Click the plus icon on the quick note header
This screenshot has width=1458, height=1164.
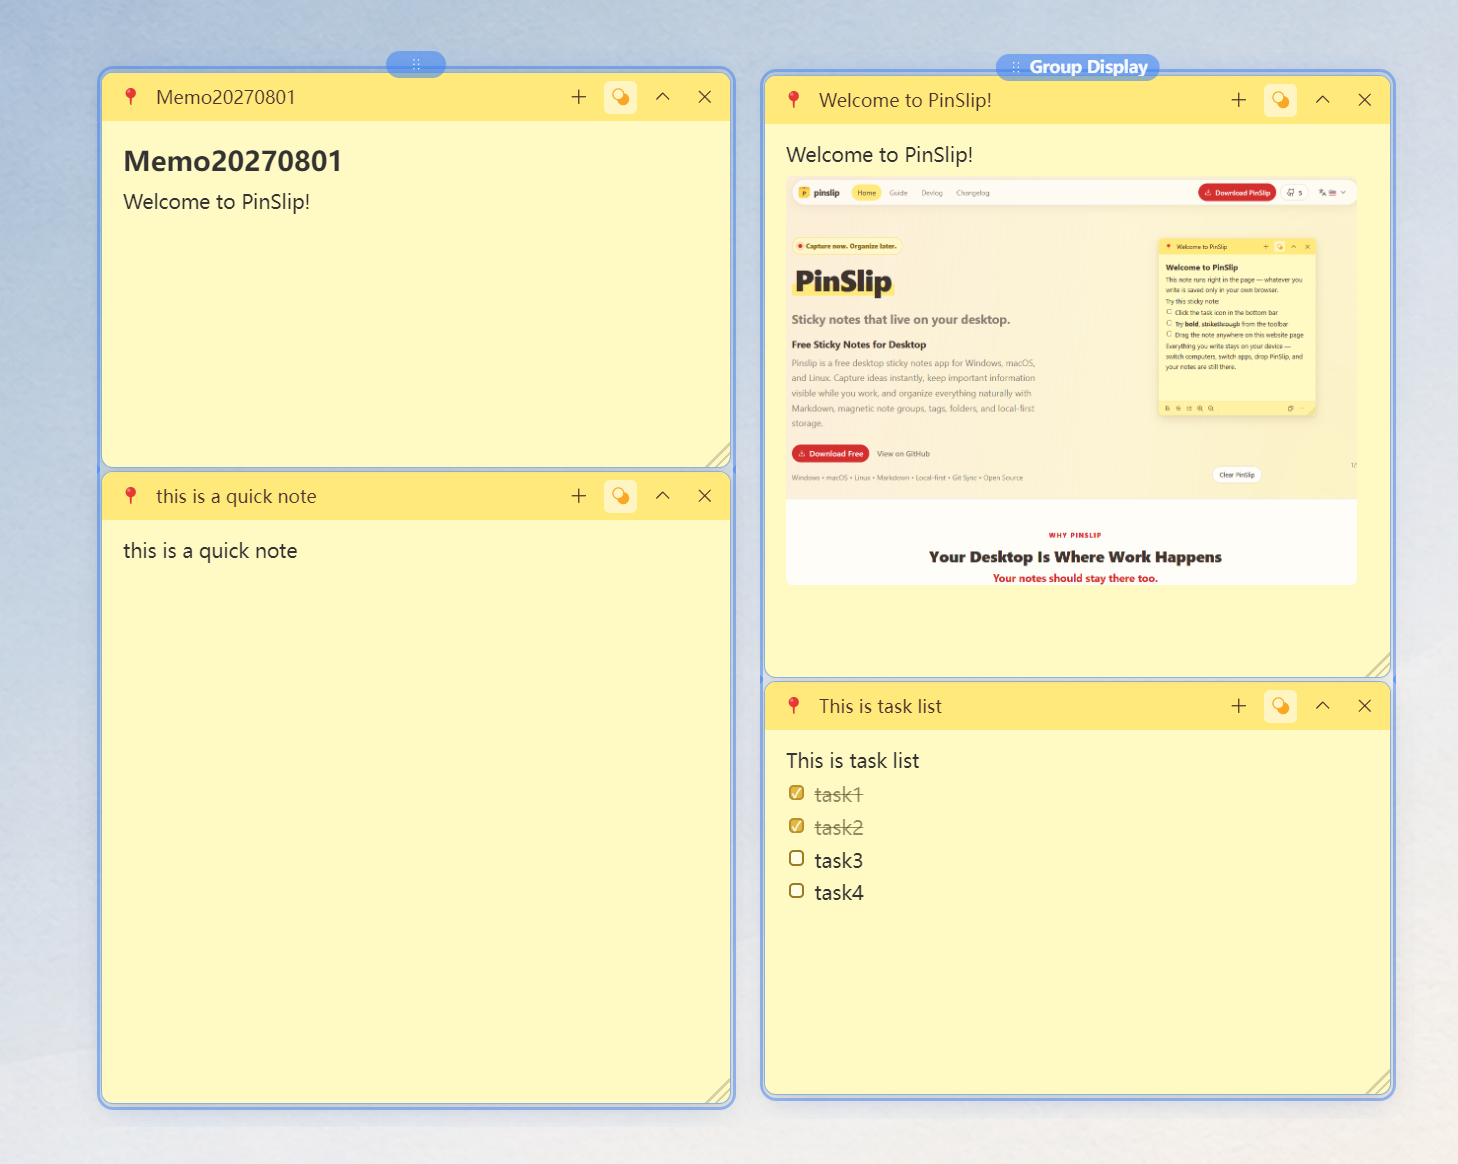[x=579, y=496]
